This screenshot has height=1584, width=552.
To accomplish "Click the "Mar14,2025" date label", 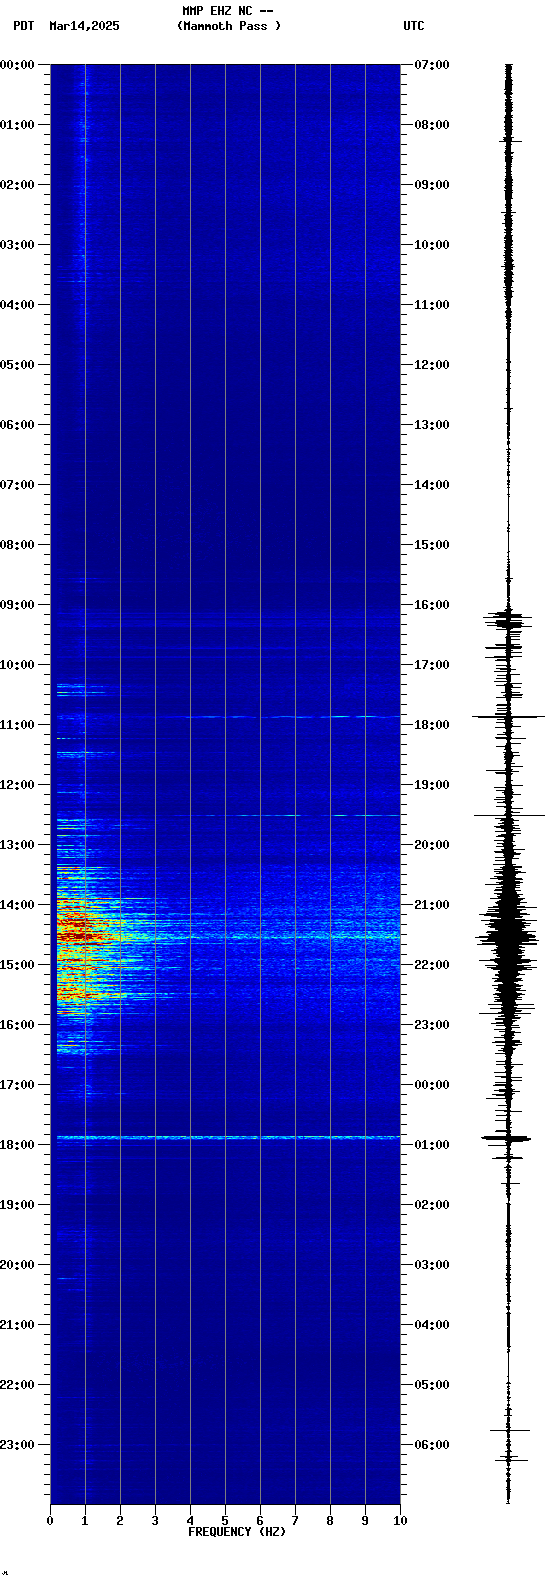I will [84, 26].
